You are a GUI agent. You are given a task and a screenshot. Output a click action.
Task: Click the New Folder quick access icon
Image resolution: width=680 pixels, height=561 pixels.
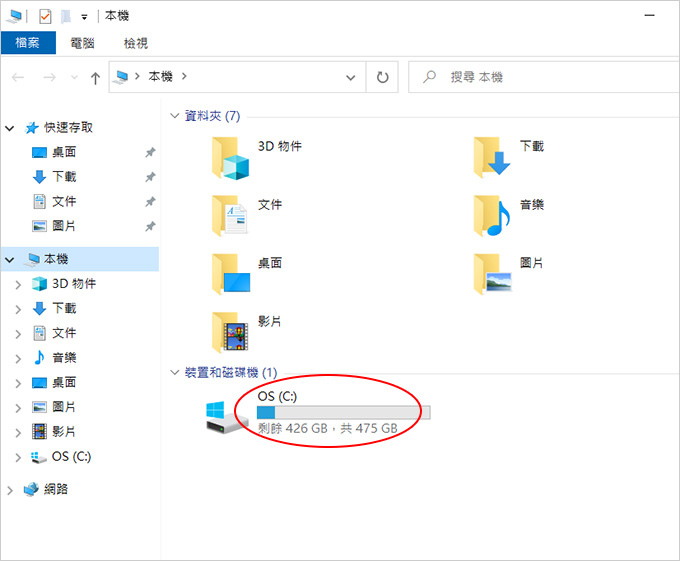click(x=65, y=16)
